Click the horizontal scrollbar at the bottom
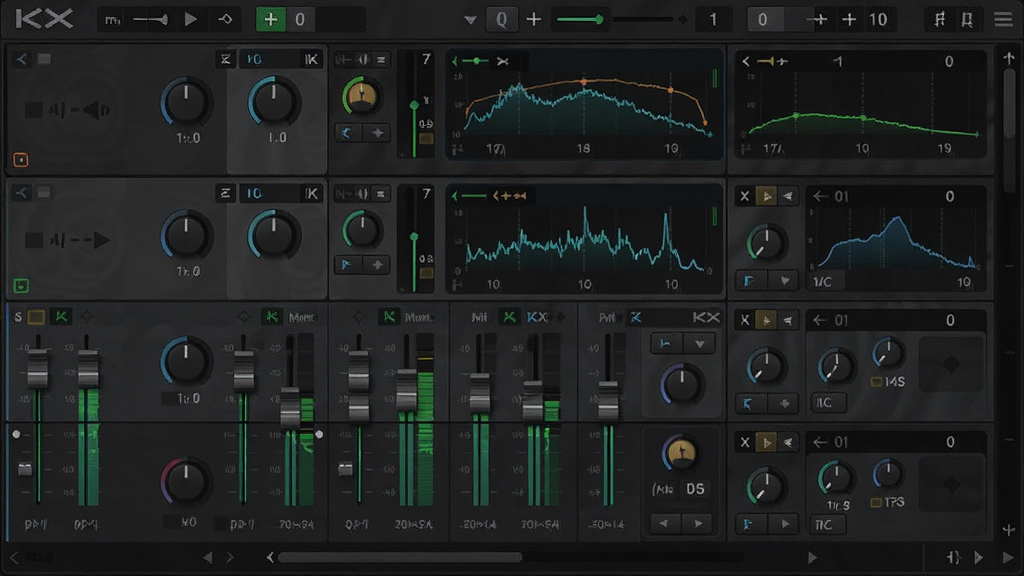1024x576 pixels. click(x=400, y=558)
